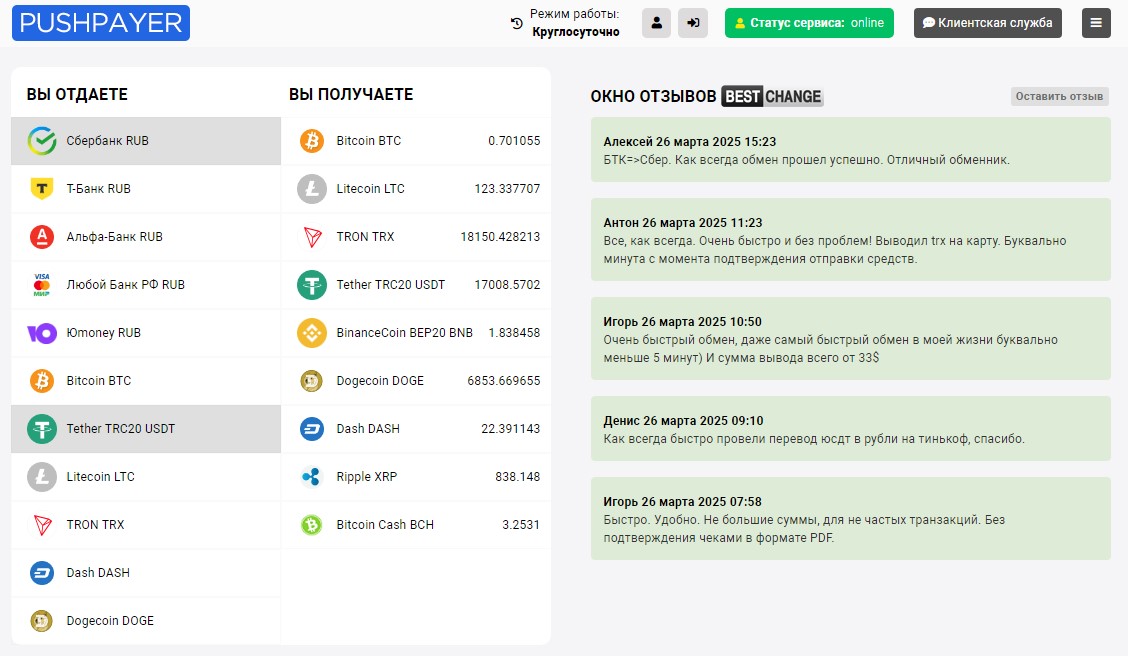This screenshot has height=656, width=1128.
Task: Select Dash DASH label in give column
Action: [x=99, y=573]
